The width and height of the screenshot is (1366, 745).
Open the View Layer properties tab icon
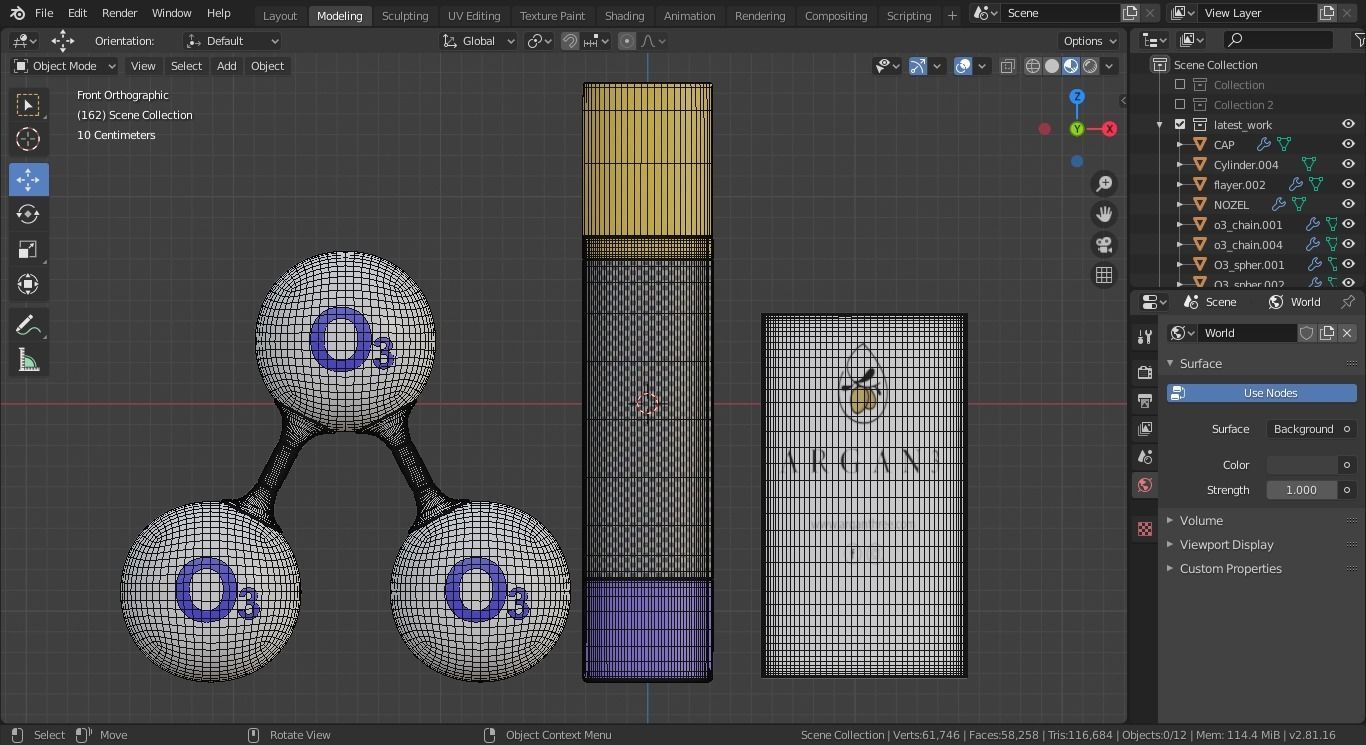[x=1145, y=429]
